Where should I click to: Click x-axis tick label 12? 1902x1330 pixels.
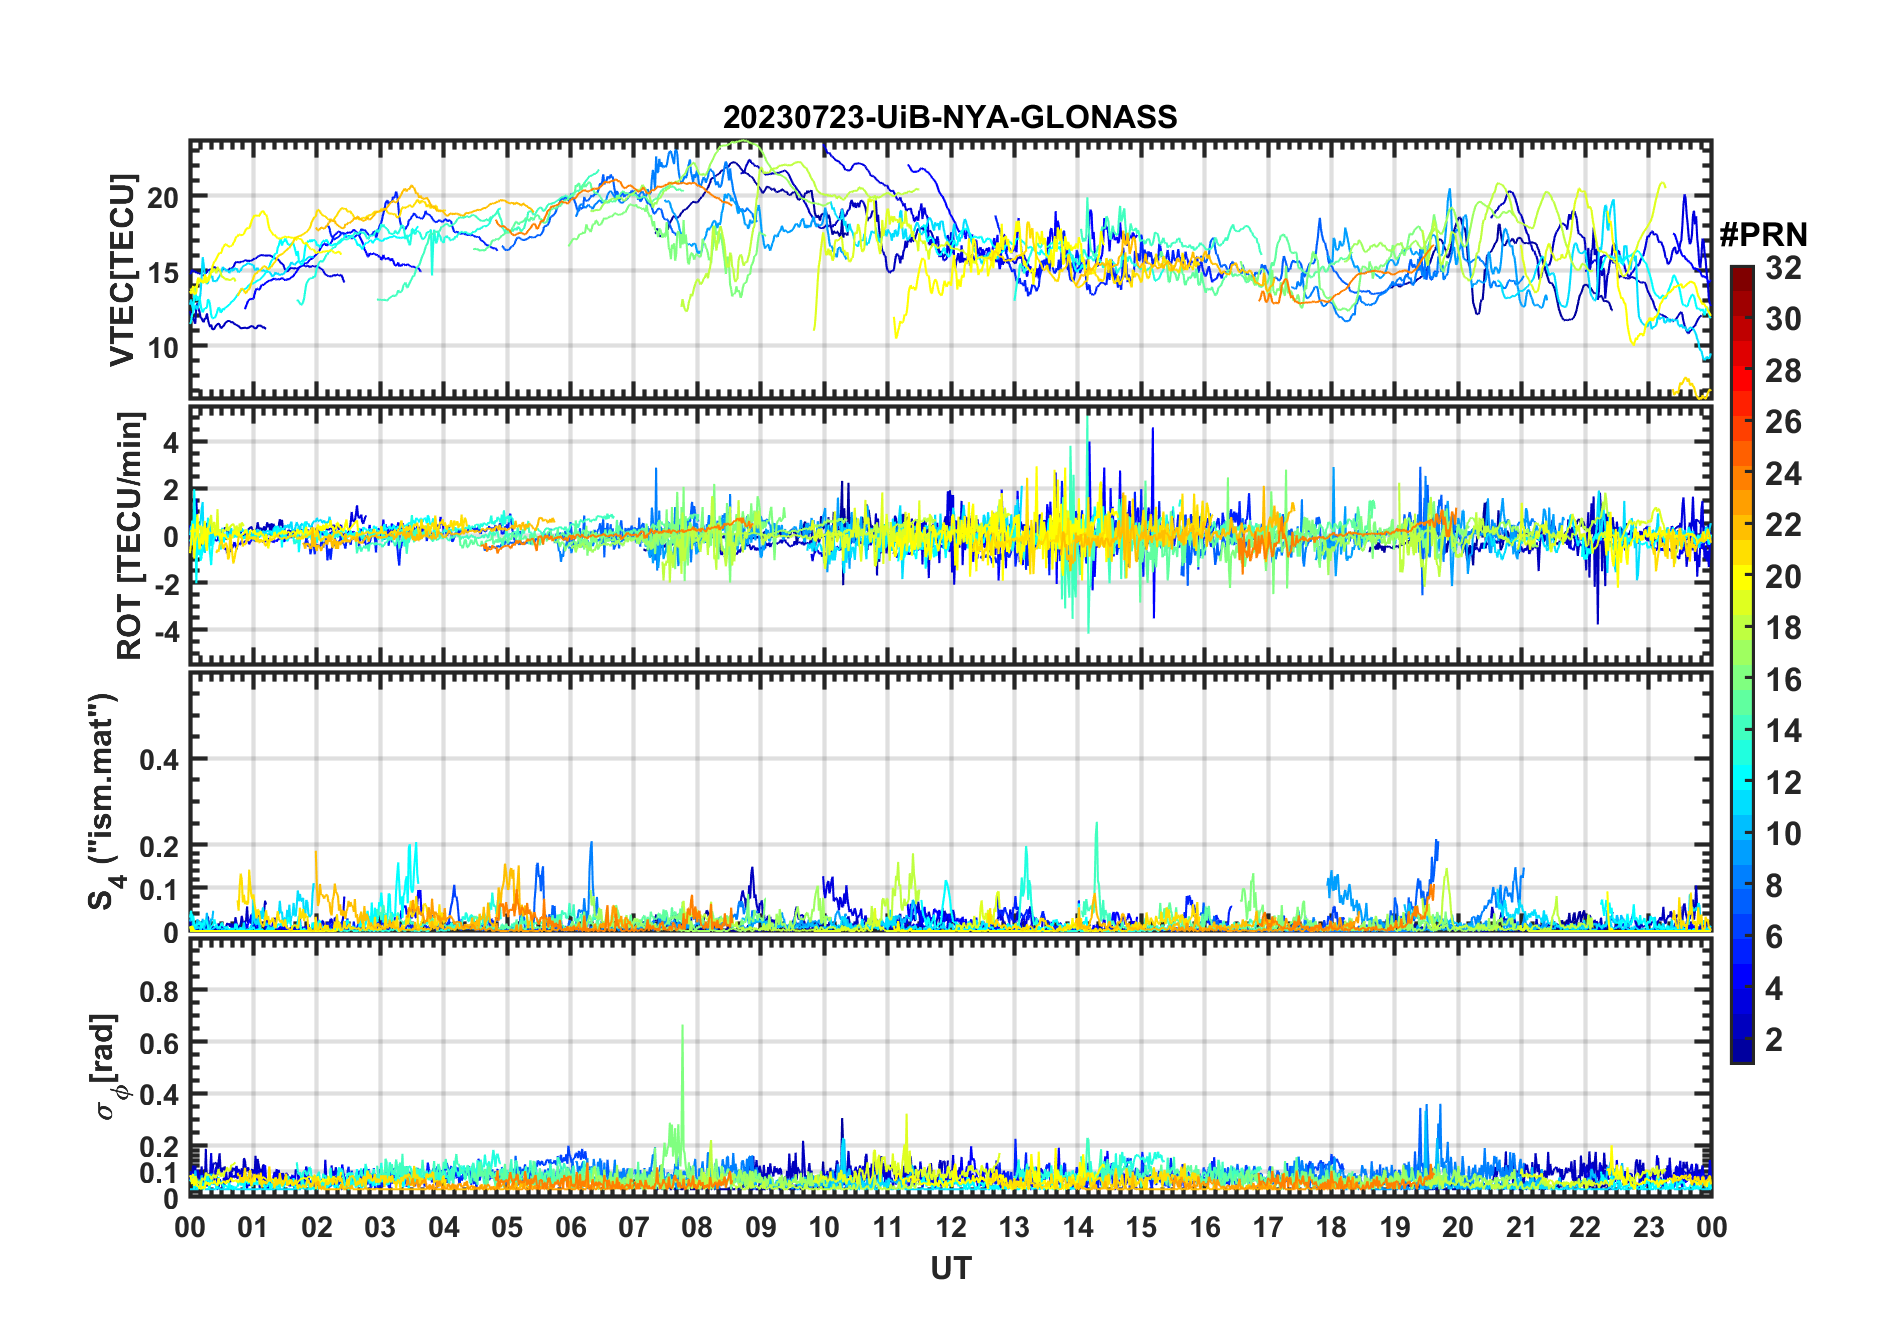point(951,1227)
